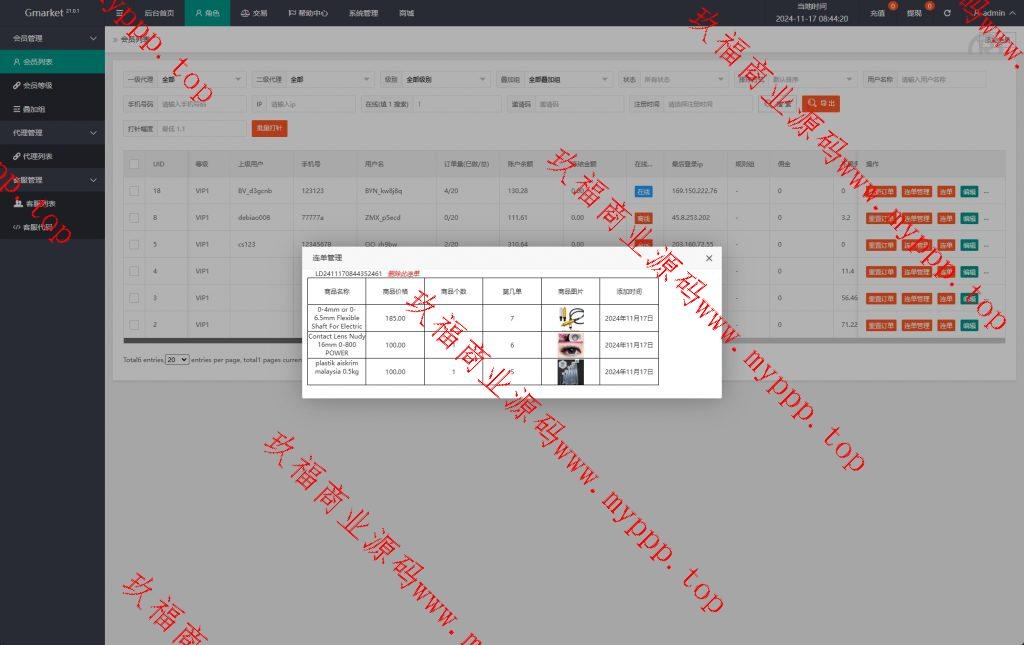Screen dimensions: 1024x645
Task: Open 叠加组 in the sidebar
Action: pos(34,109)
